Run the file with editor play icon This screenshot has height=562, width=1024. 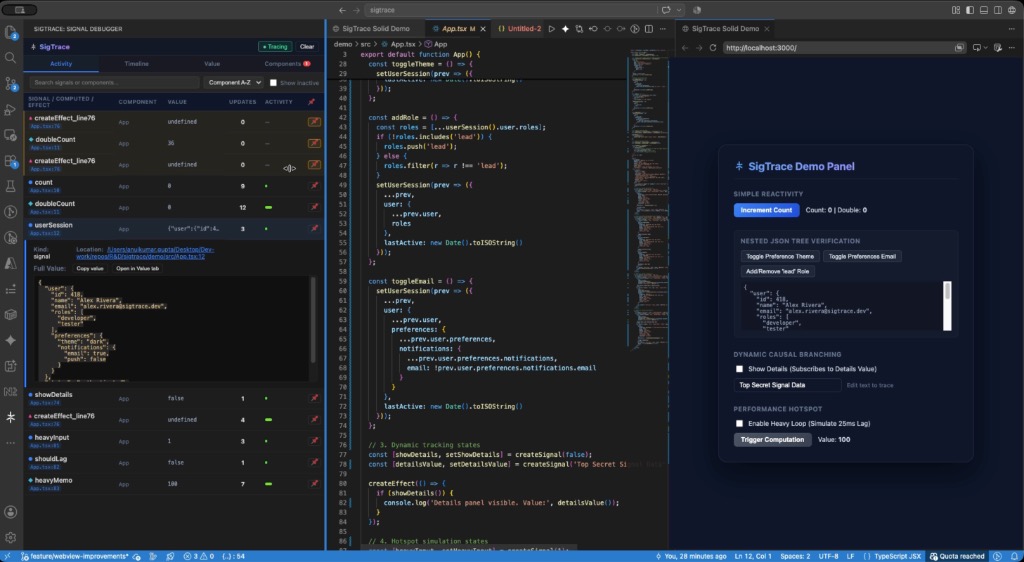click(x=552, y=29)
